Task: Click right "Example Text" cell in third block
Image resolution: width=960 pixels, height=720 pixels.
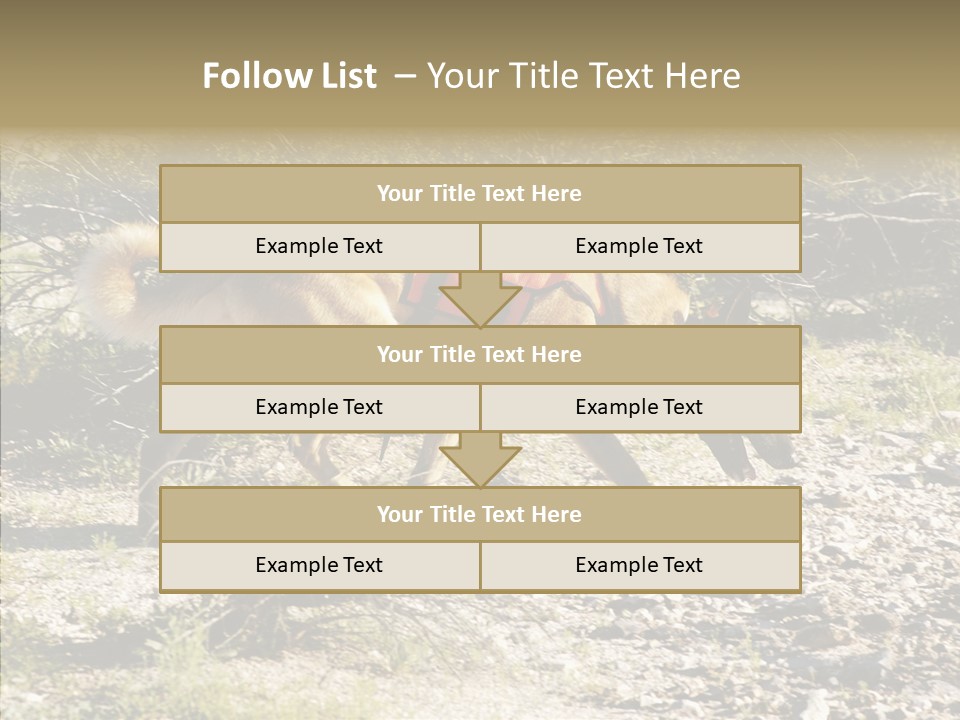Action: (x=640, y=566)
